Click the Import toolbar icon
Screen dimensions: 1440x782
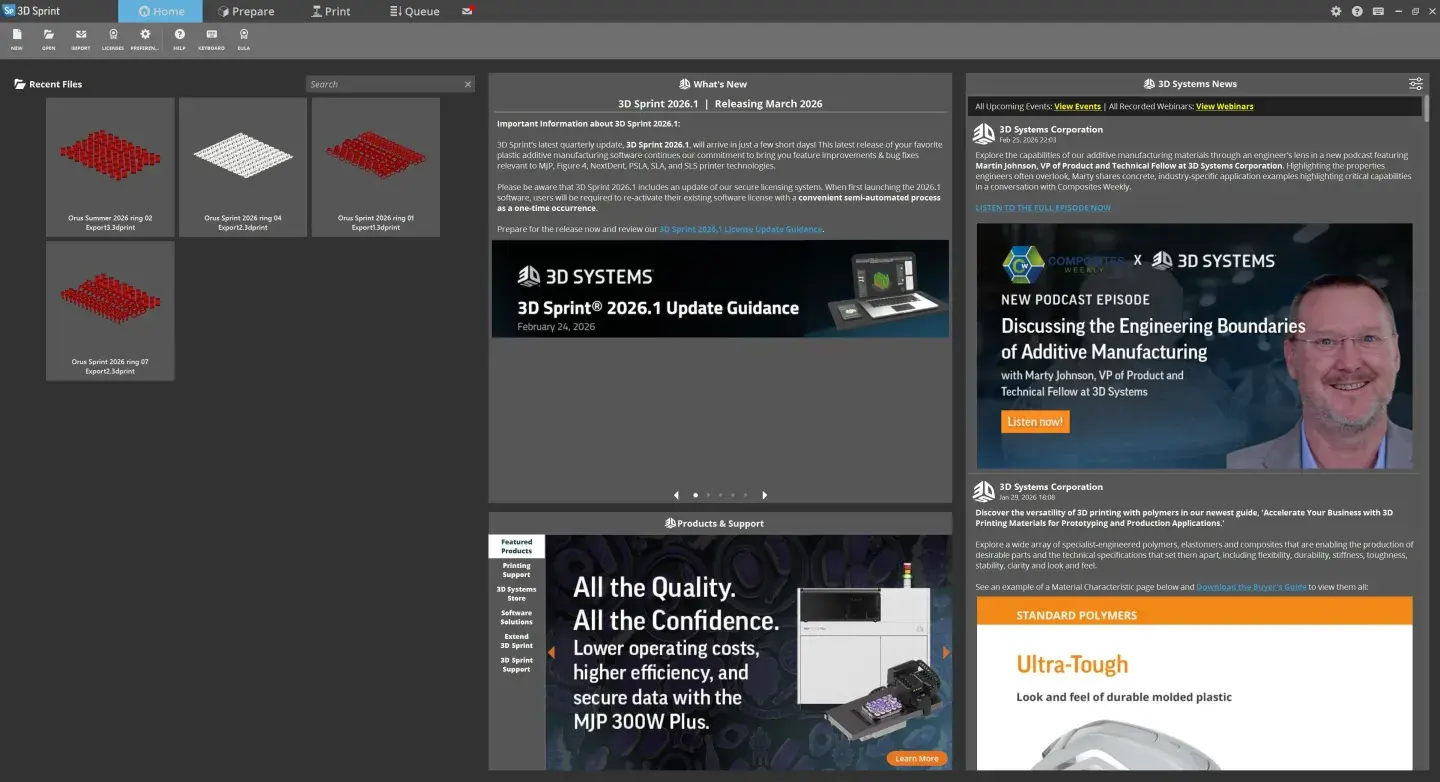click(81, 39)
